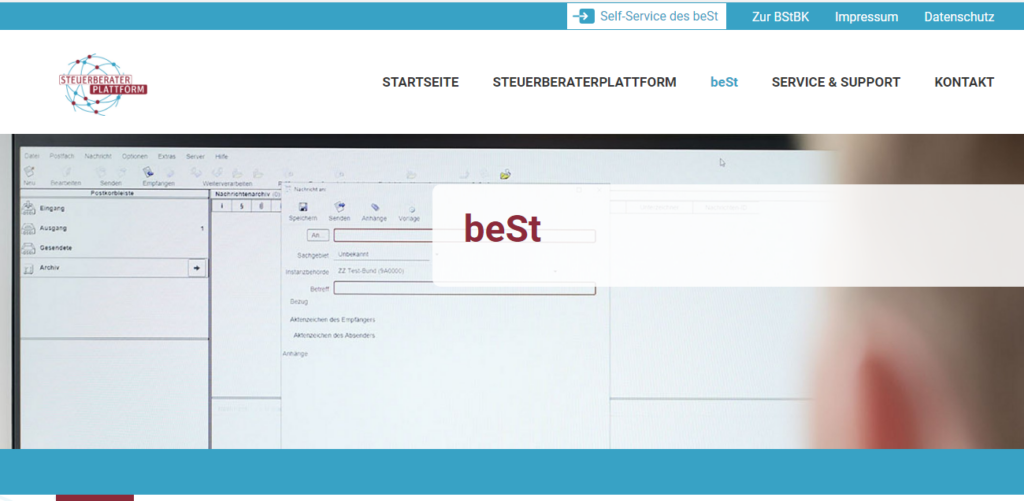Open the SERVICE & SUPPORT menu

[836, 82]
